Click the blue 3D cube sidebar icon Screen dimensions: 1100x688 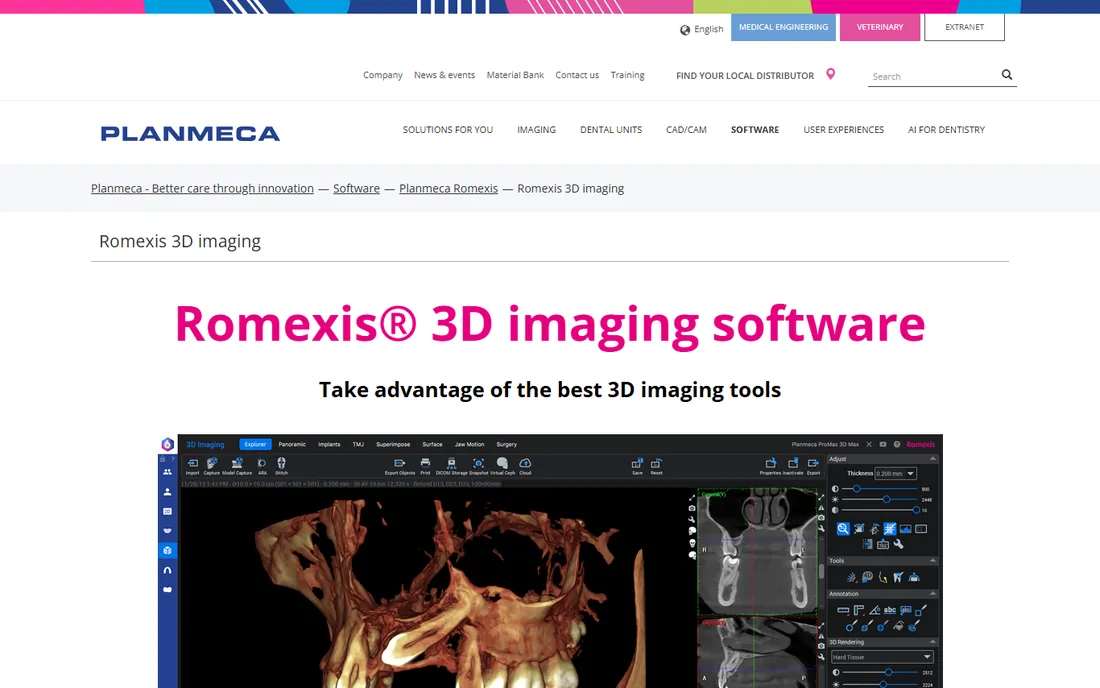click(x=167, y=551)
